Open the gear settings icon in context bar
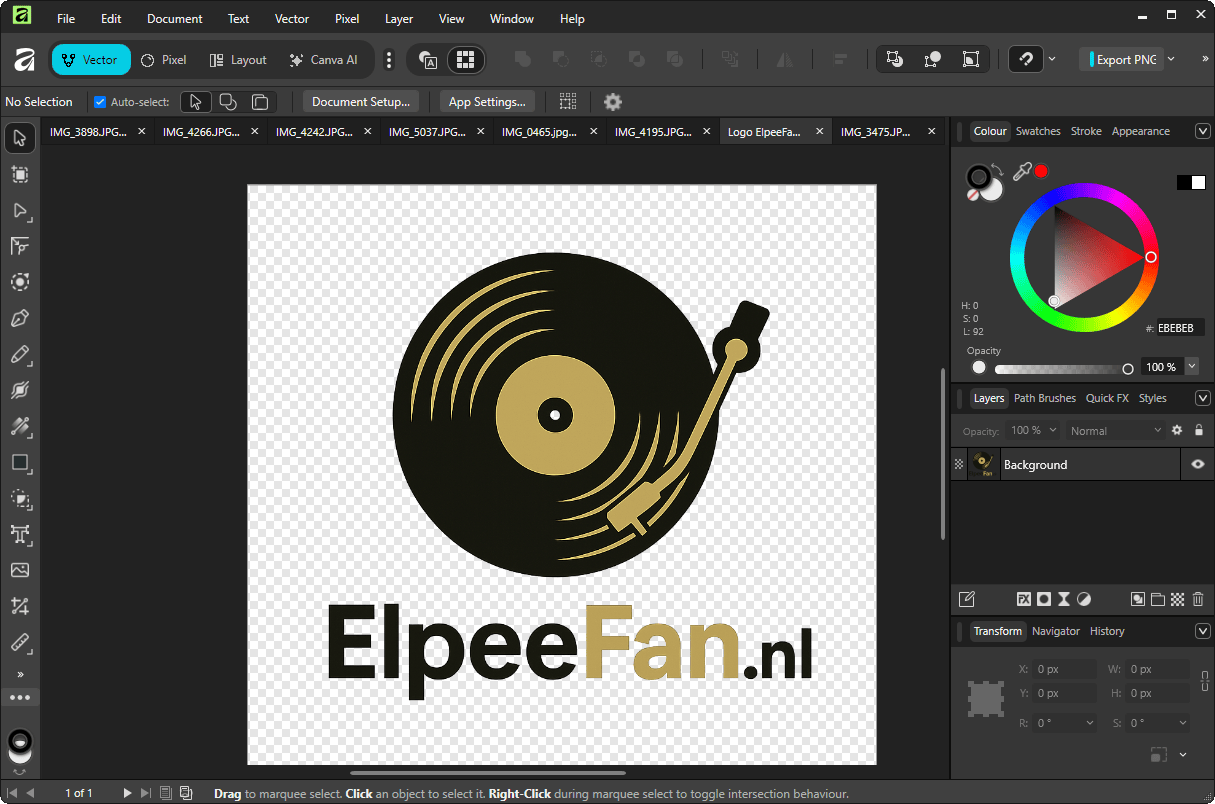Image resolution: width=1215 pixels, height=804 pixels. point(613,102)
